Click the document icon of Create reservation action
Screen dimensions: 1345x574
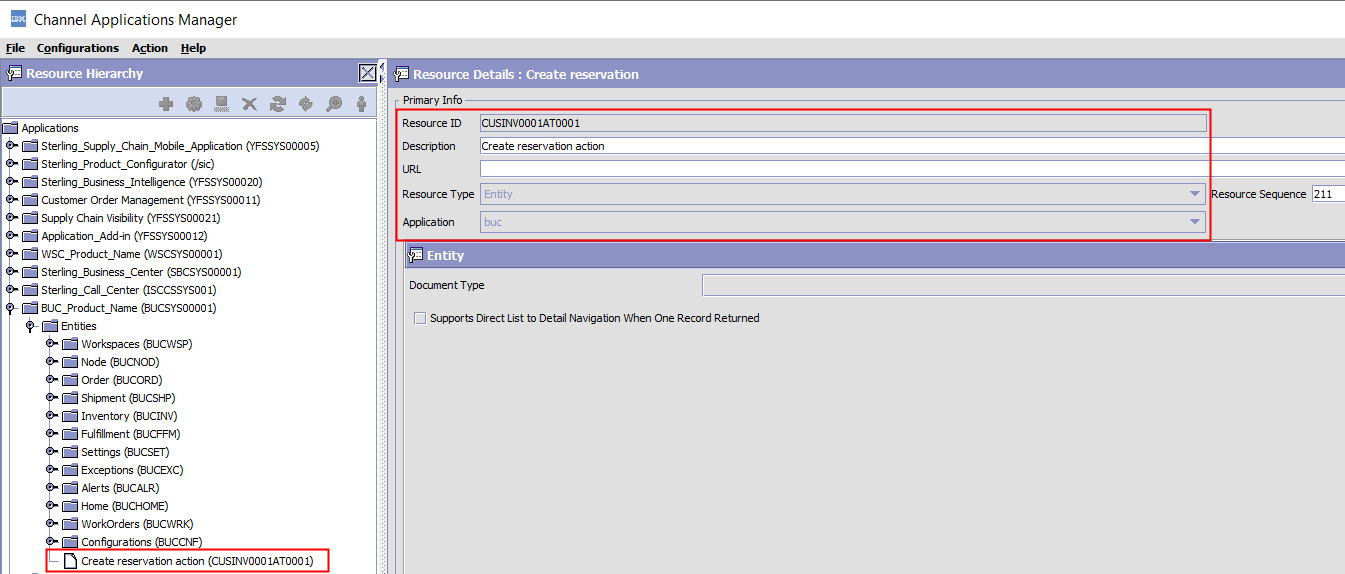tap(71, 561)
